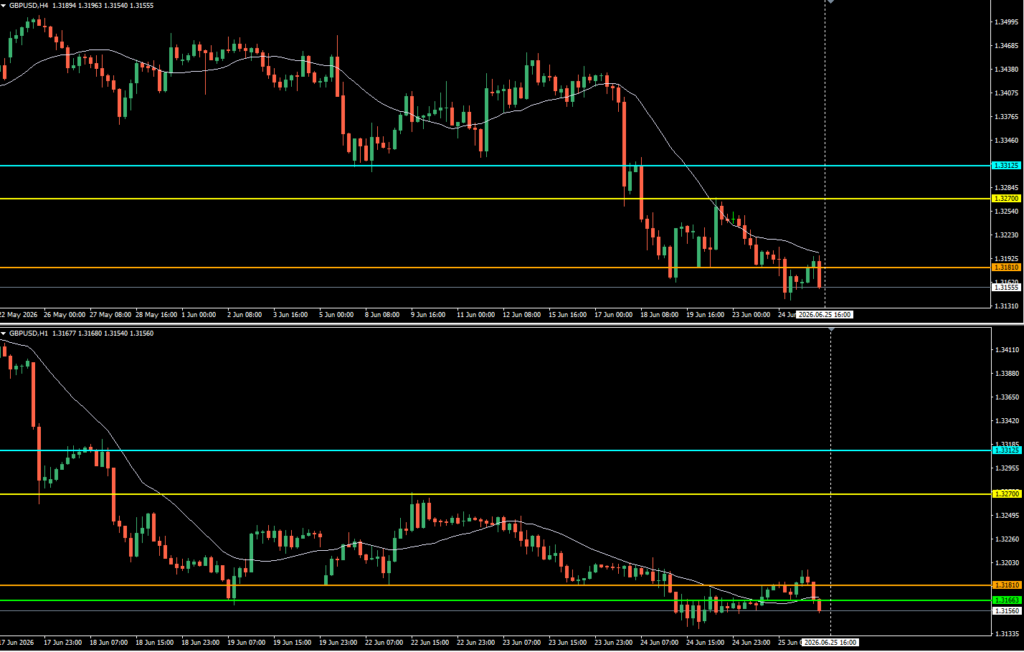Click yellow 1.32700 price tag in H4 chart
This screenshot has height=652, width=1024.
(1006, 199)
